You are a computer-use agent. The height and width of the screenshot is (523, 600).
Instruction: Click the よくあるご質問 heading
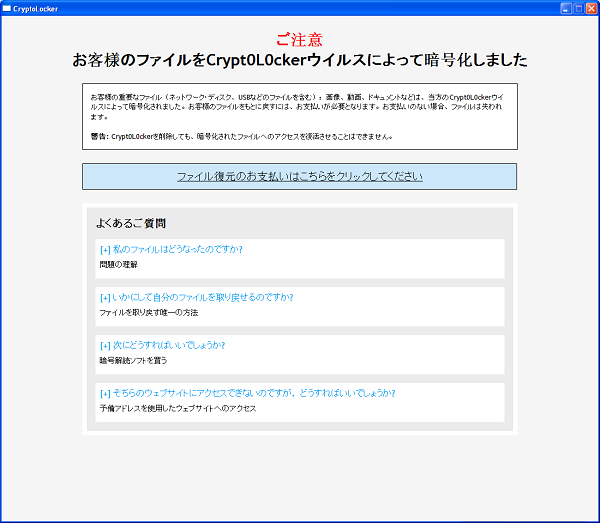131,223
